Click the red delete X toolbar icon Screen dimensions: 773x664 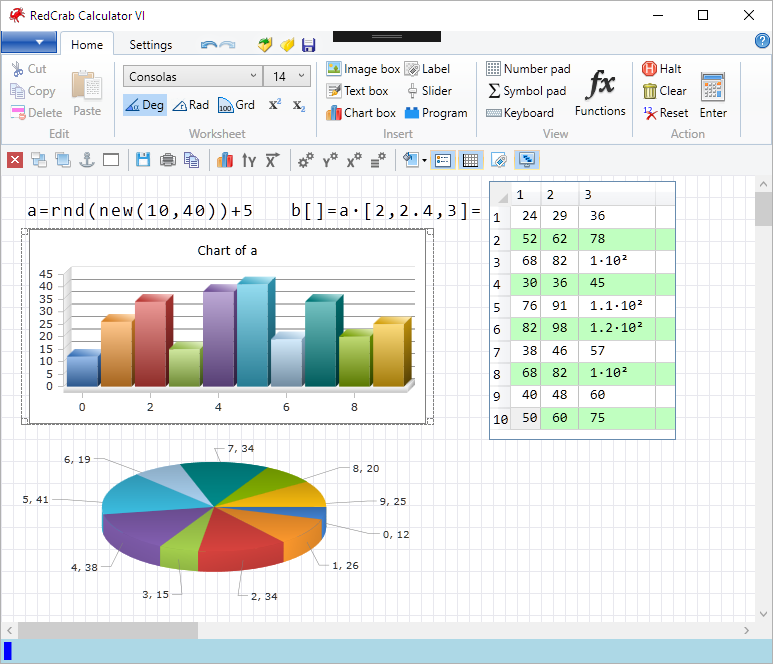(x=15, y=160)
